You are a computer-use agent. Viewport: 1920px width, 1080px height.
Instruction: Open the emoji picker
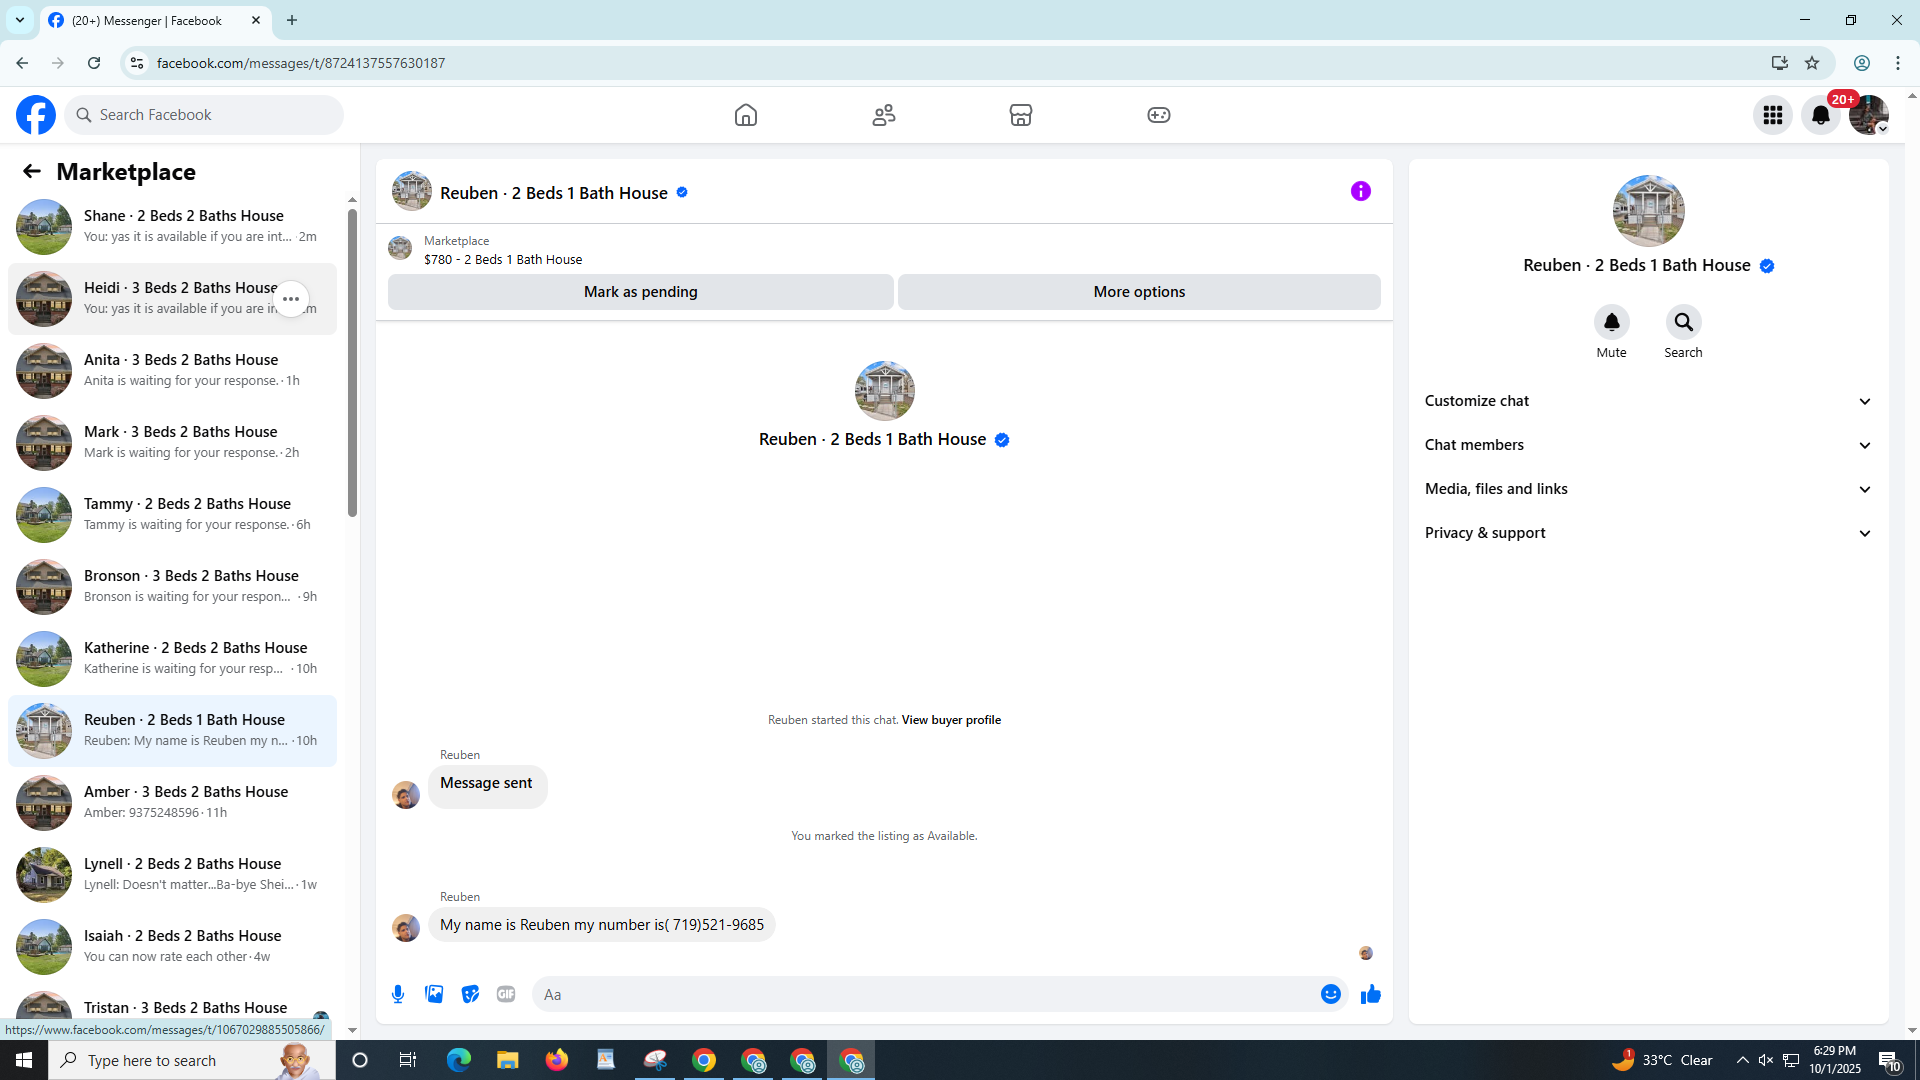pyautogui.click(x=1331, y=994)
